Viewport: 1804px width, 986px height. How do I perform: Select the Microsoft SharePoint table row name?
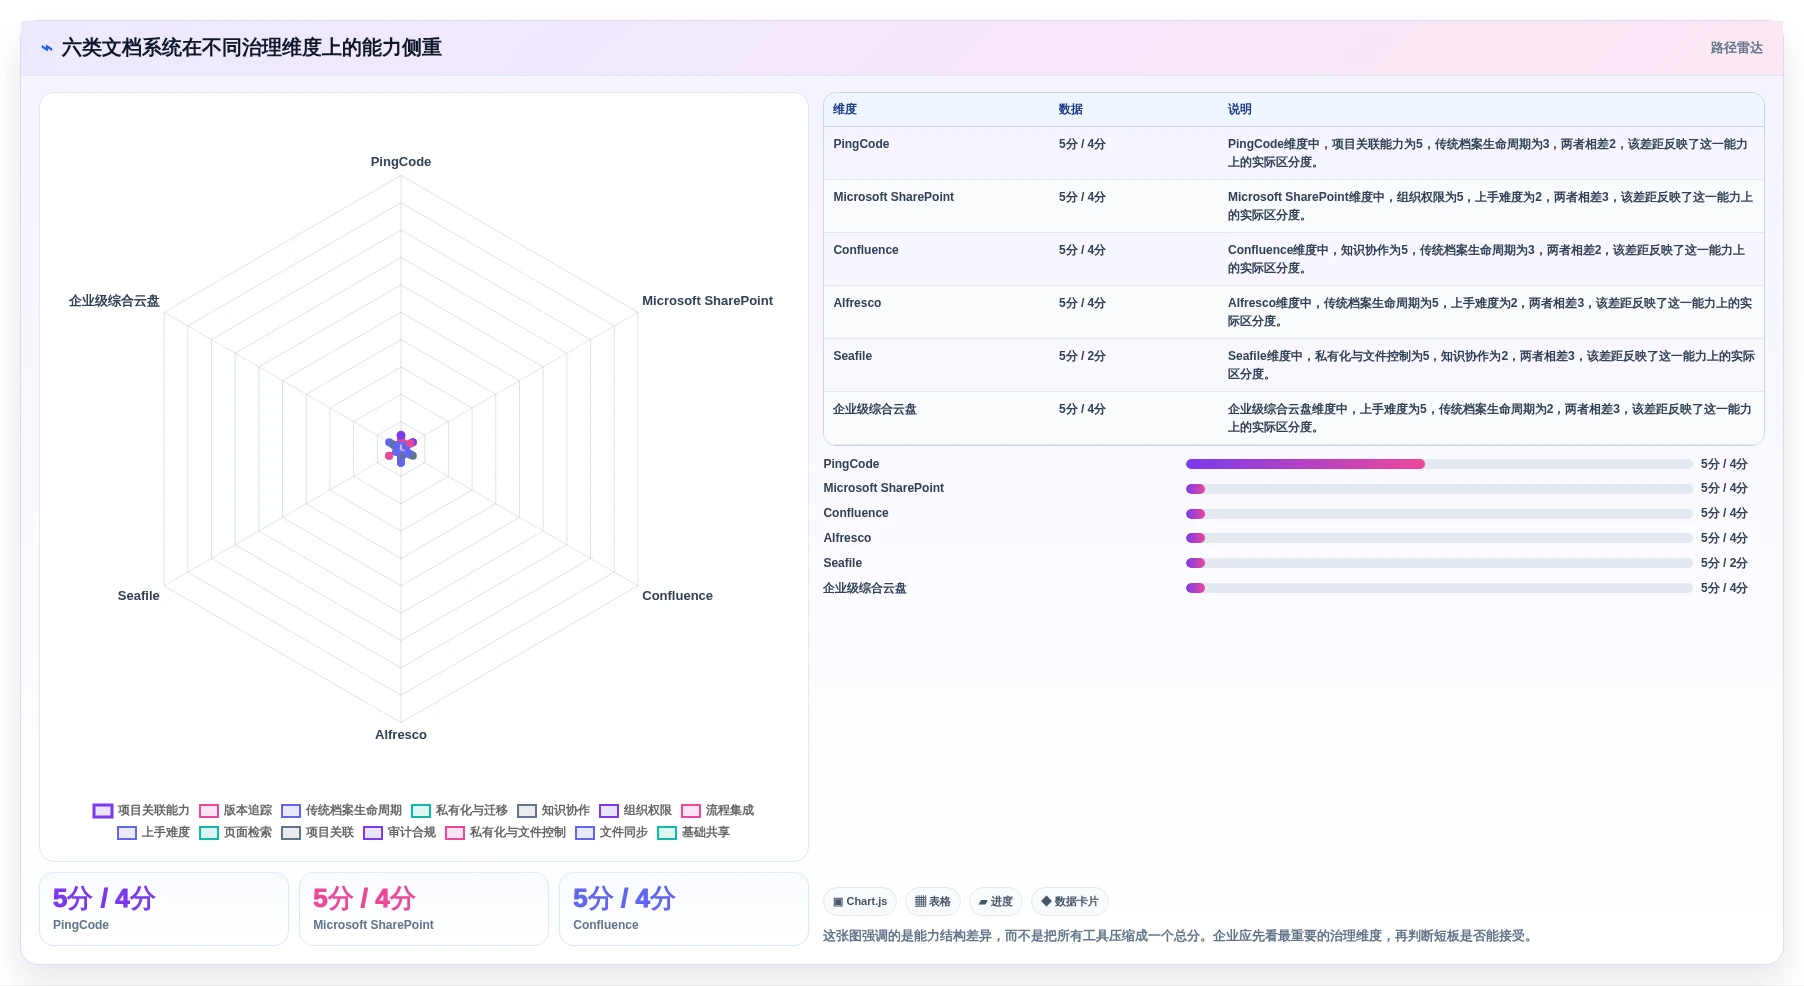pyautogui.click(x=893, y=197)
